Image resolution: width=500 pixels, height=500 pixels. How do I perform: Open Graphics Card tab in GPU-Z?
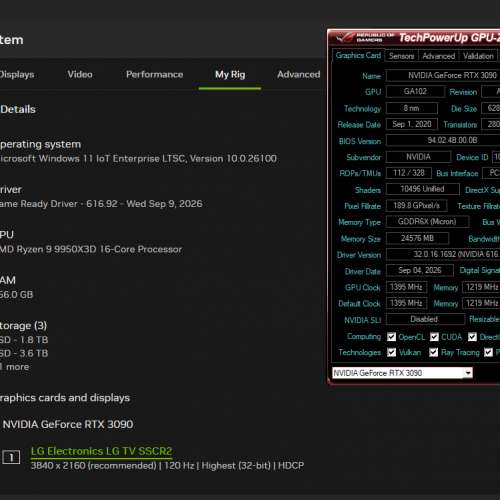point(358,55)
